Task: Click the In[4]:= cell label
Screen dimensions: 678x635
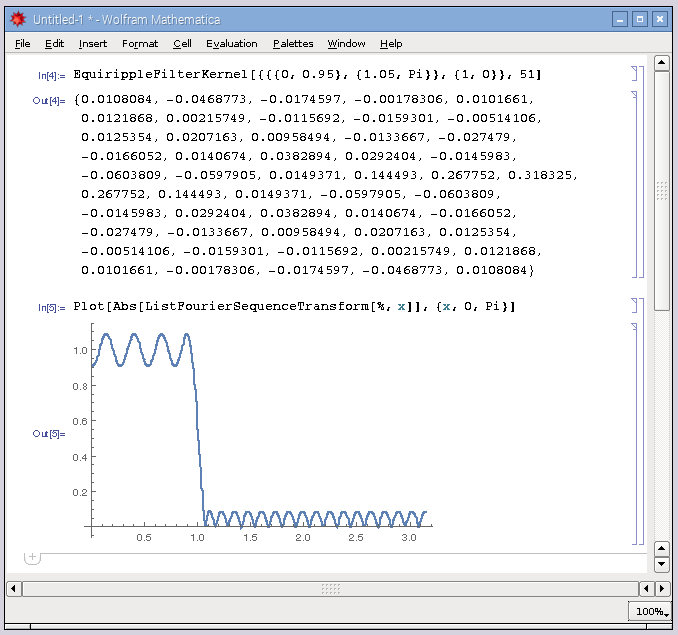Action: pyautogui.click(x=51, y=76)
